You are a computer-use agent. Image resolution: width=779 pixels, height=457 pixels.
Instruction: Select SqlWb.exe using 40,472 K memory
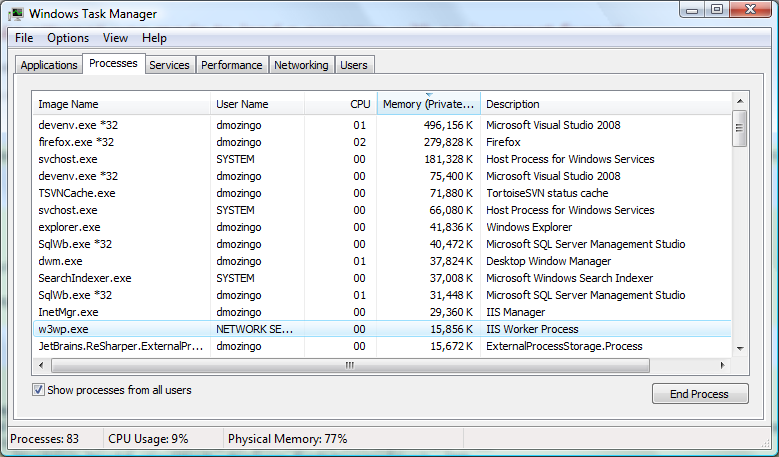382,244
